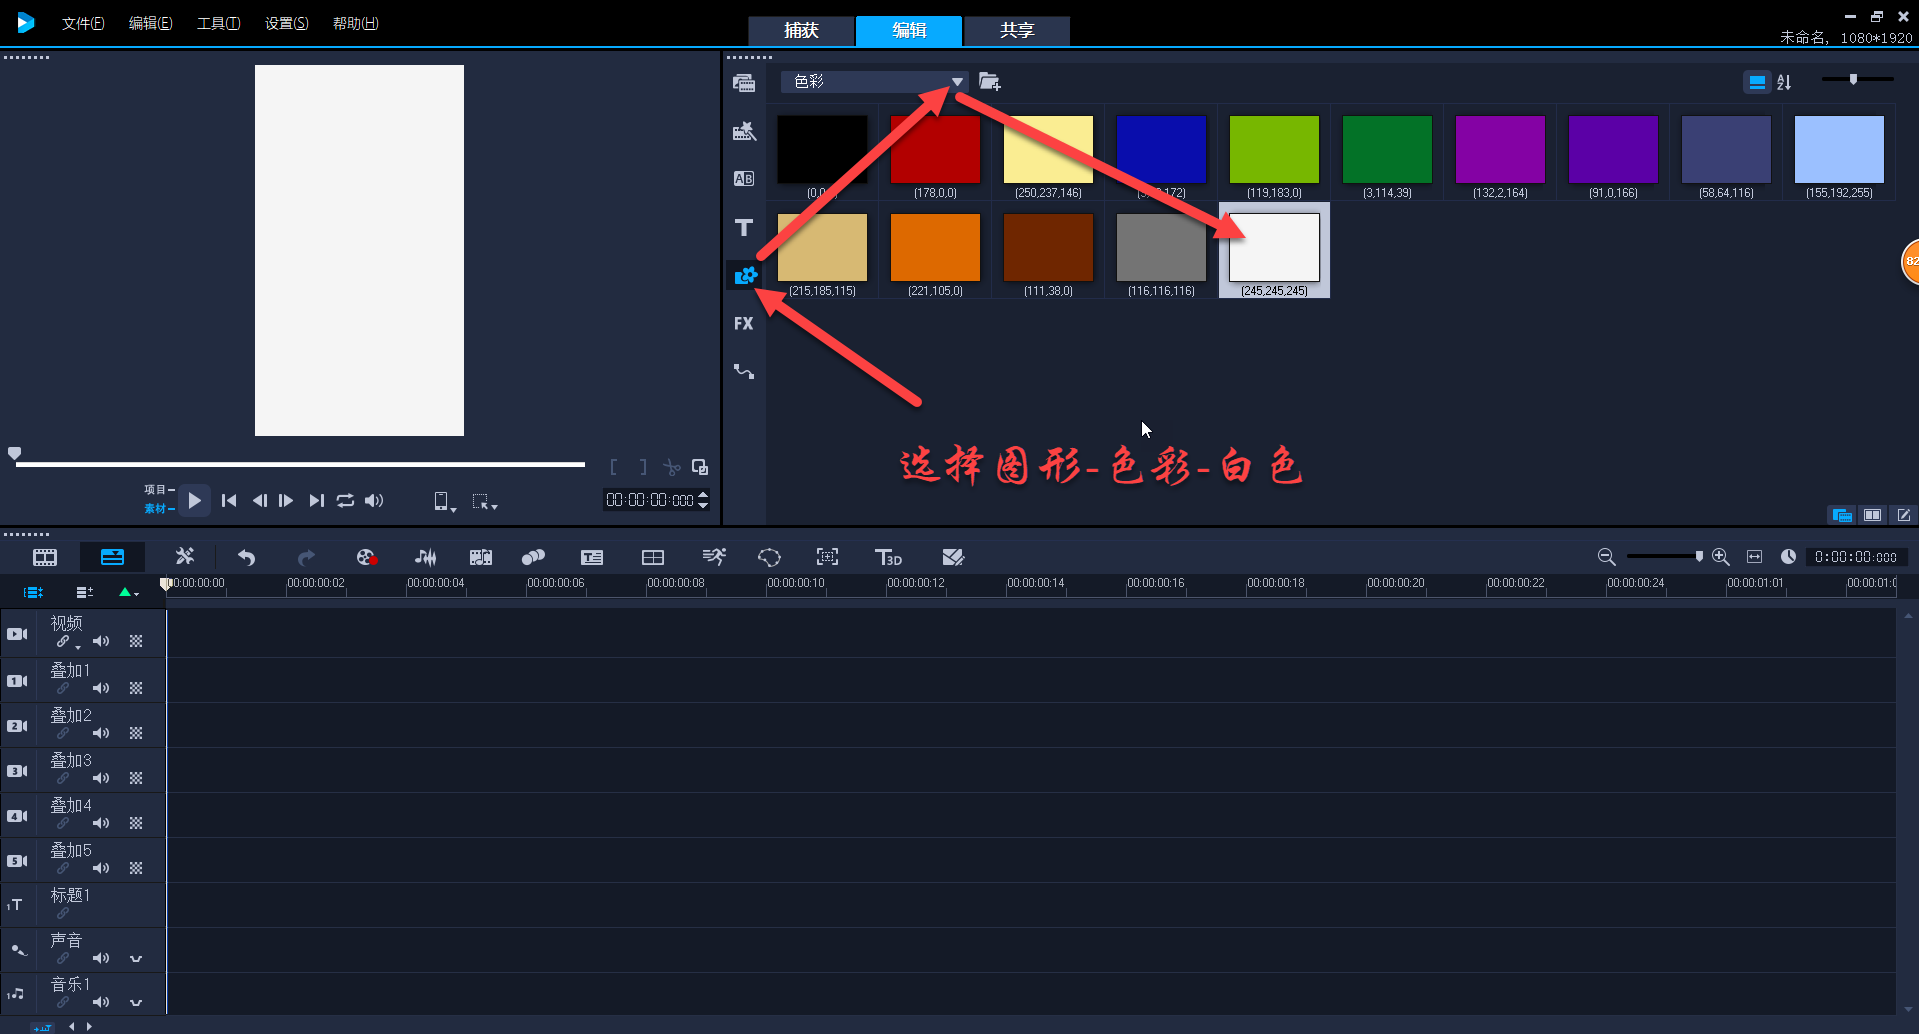Open the auto music icon
The image size is (1919, 1034).
[x=481, y=557]
